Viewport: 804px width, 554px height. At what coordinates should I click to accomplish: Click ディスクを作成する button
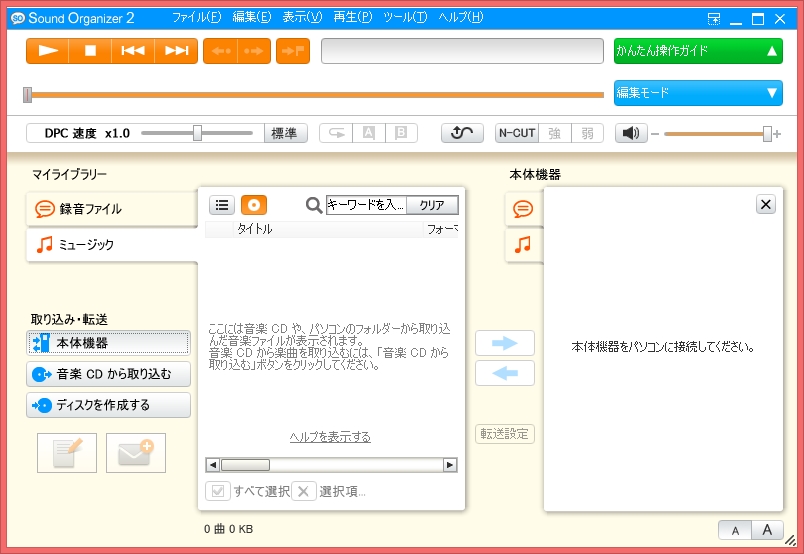click(x=108, y=405)
